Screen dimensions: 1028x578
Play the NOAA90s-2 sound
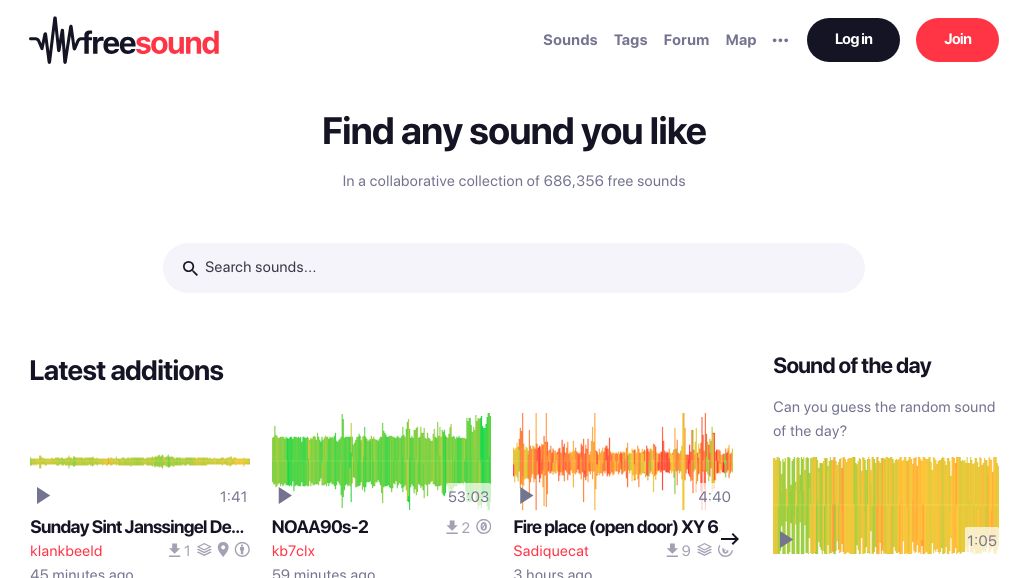tap(285, 495)
